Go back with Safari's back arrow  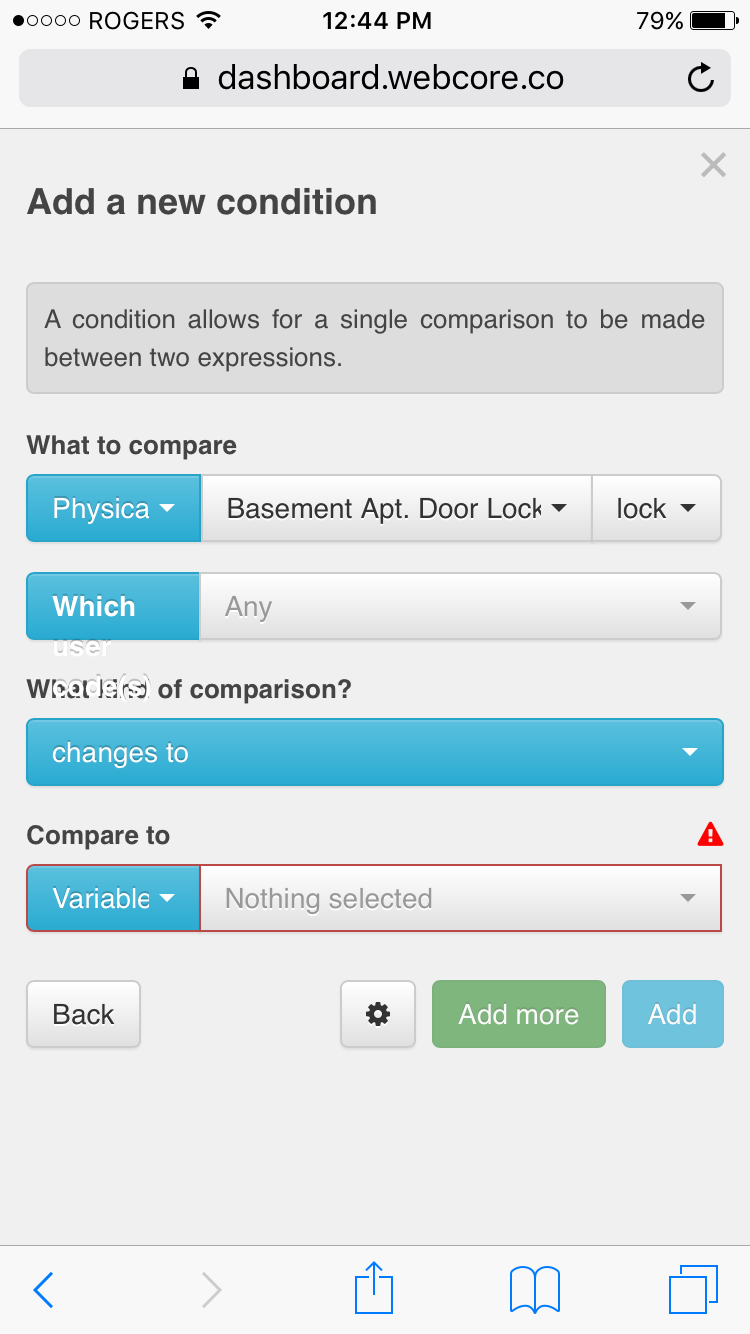pyautogui.click(x=43, y=1290)
